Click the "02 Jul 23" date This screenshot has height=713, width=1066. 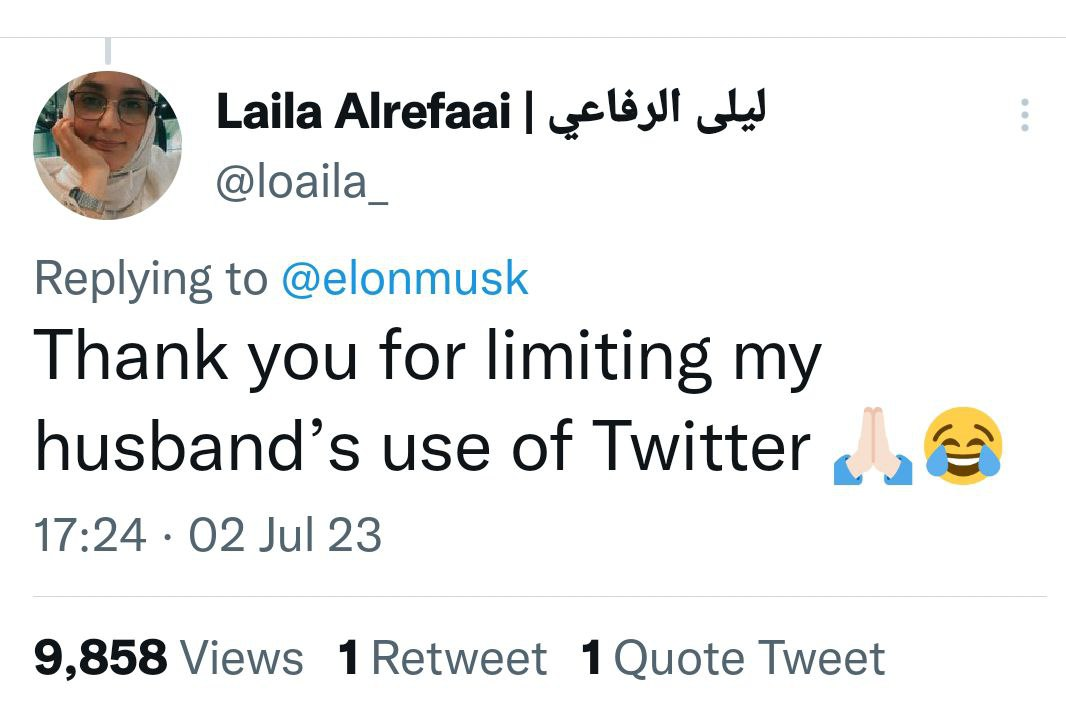285,535
